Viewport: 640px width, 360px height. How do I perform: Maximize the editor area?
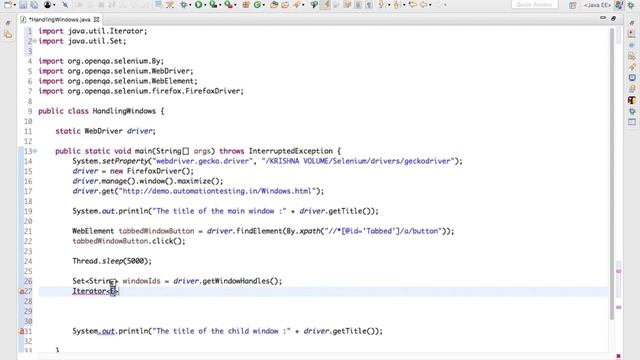[x=613, y=18]
